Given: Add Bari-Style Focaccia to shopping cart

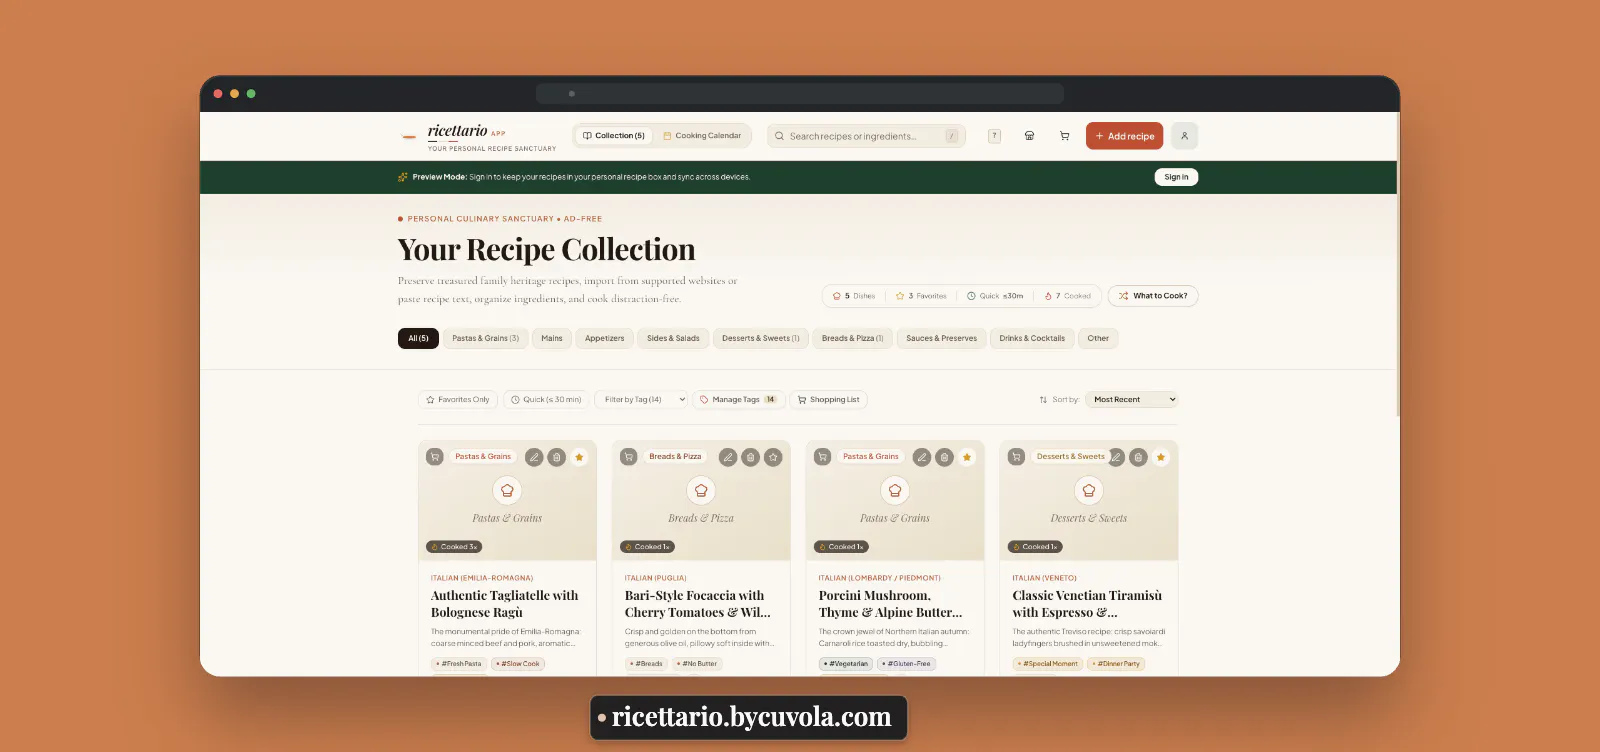Looking at the screenshot, I should tap(629, 457).
